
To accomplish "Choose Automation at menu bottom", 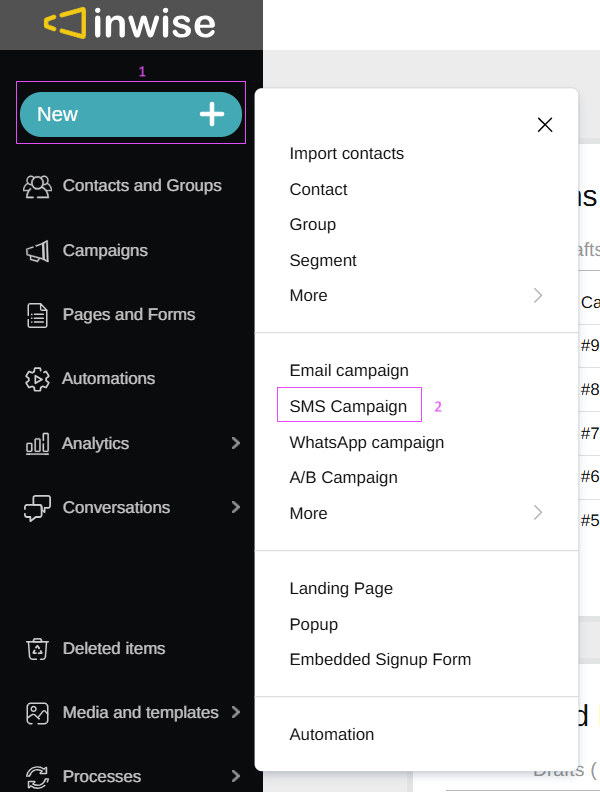I will 332,734.
